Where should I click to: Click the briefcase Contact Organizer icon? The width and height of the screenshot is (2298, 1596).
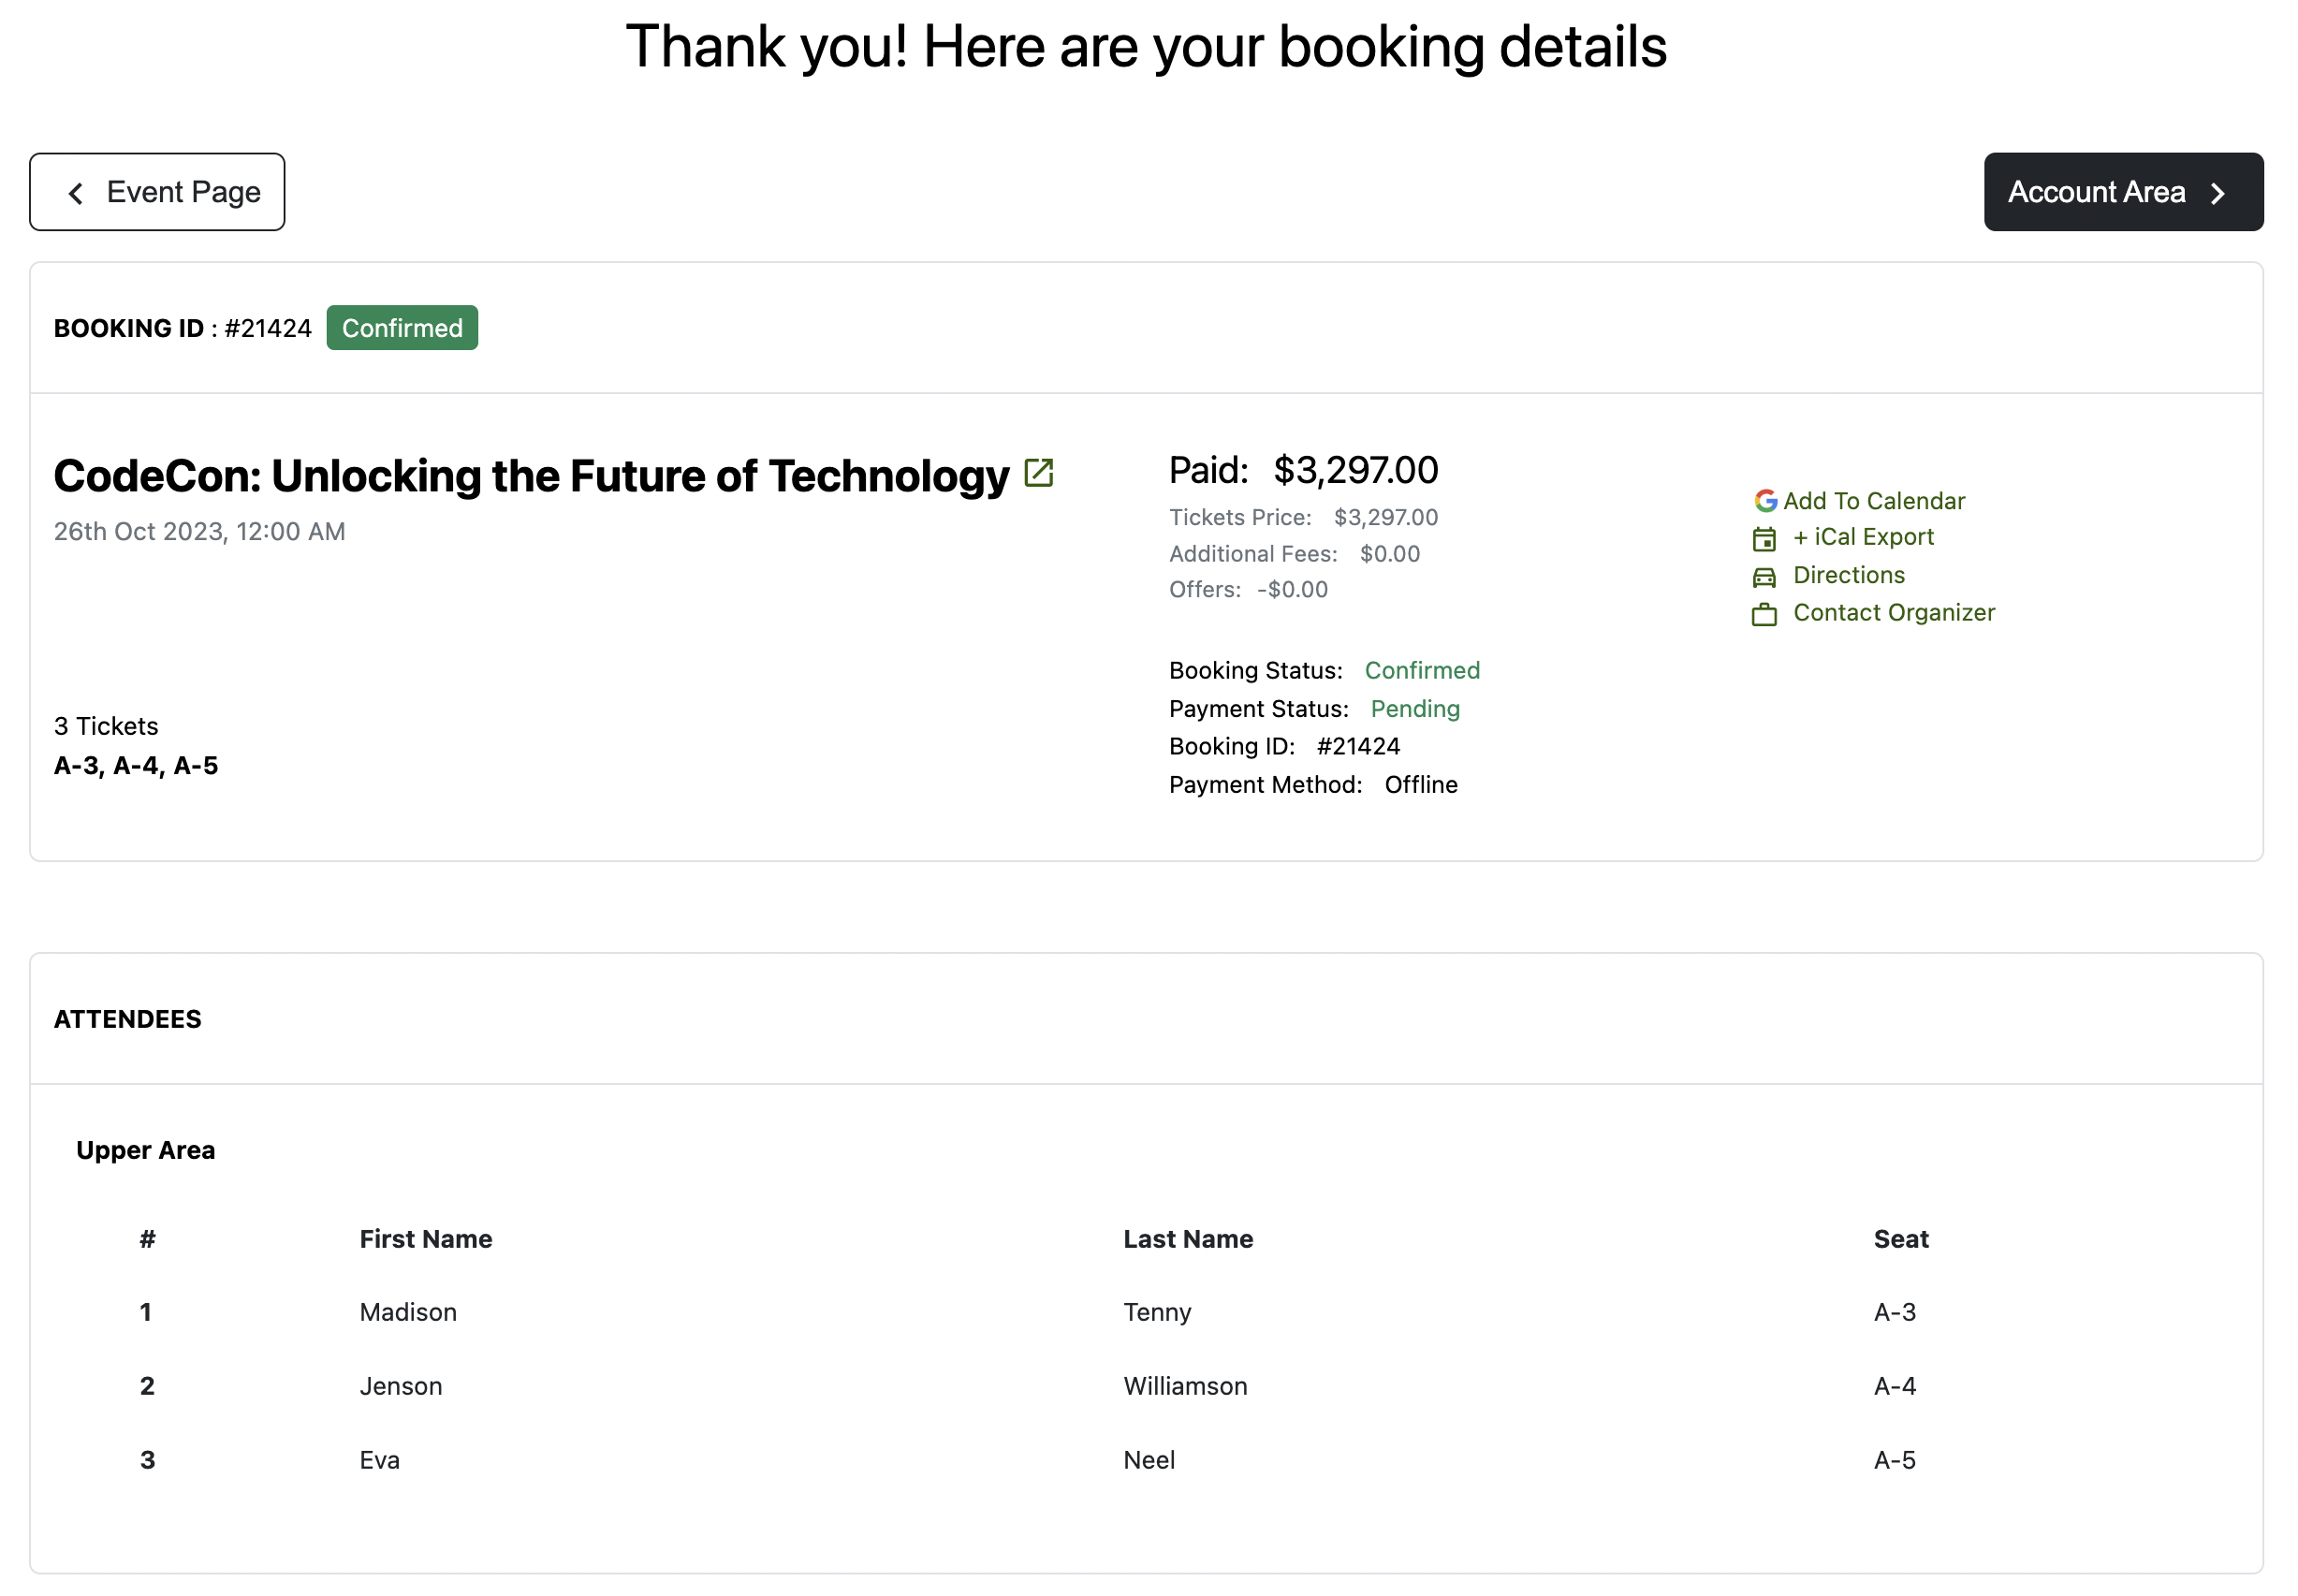(x=1764, y=614)
